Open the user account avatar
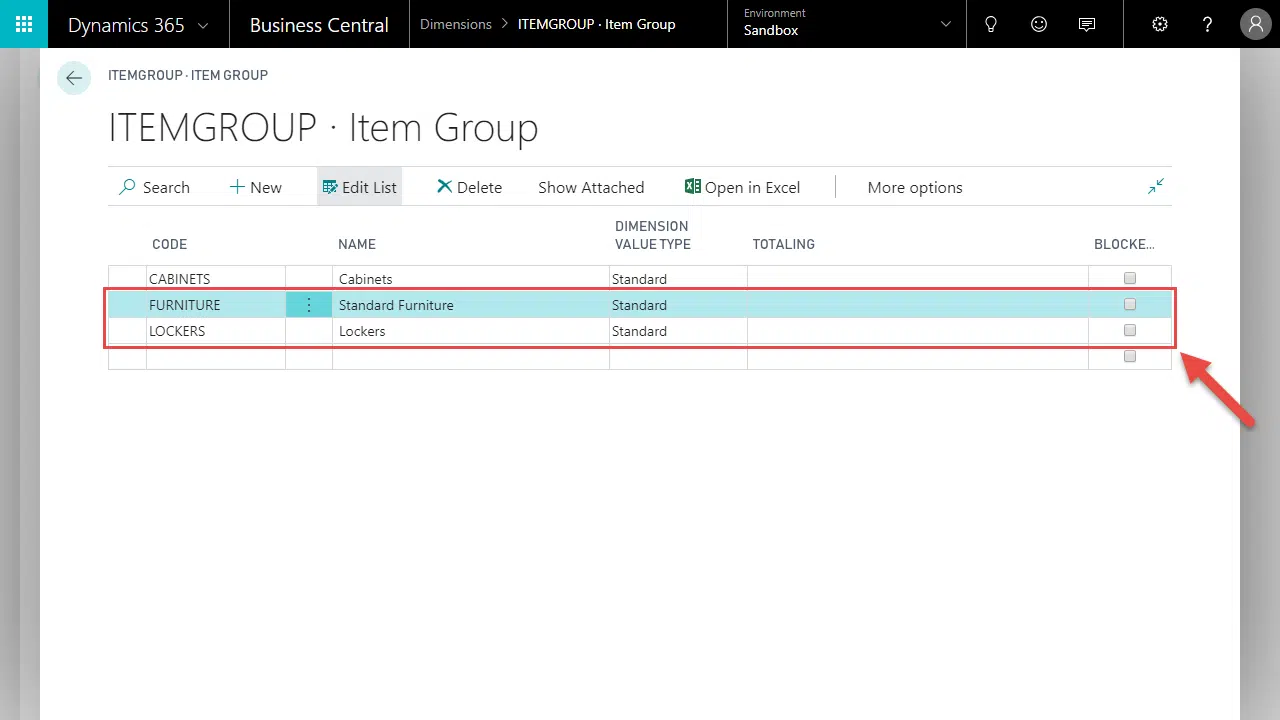This screenshot has height=720, width=1280. (x=1256, y=24)
